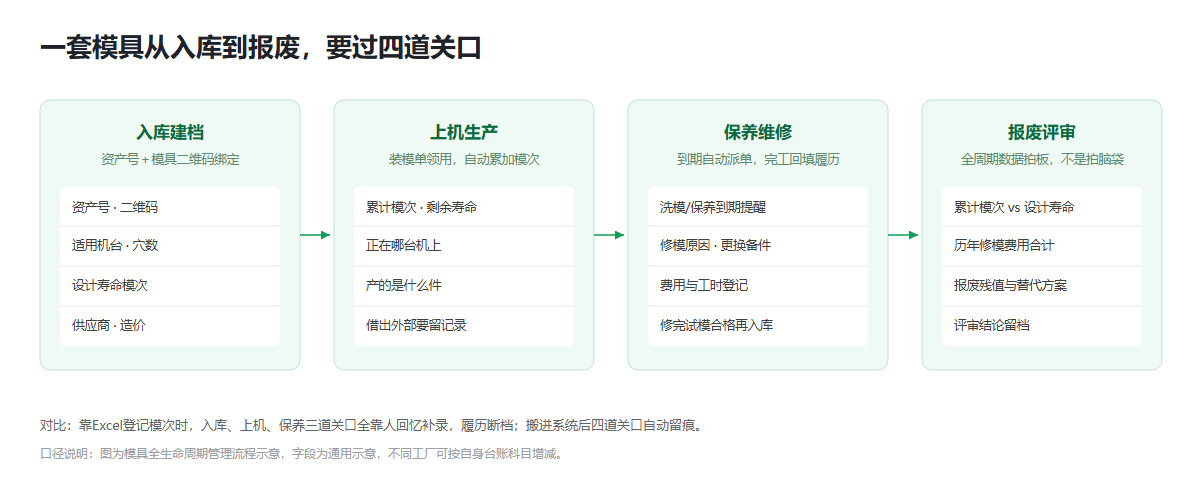Screen dimensions: 1200x500
Task: Click the subtitle 装模单领用，自动累加模次
Action: 464,159
